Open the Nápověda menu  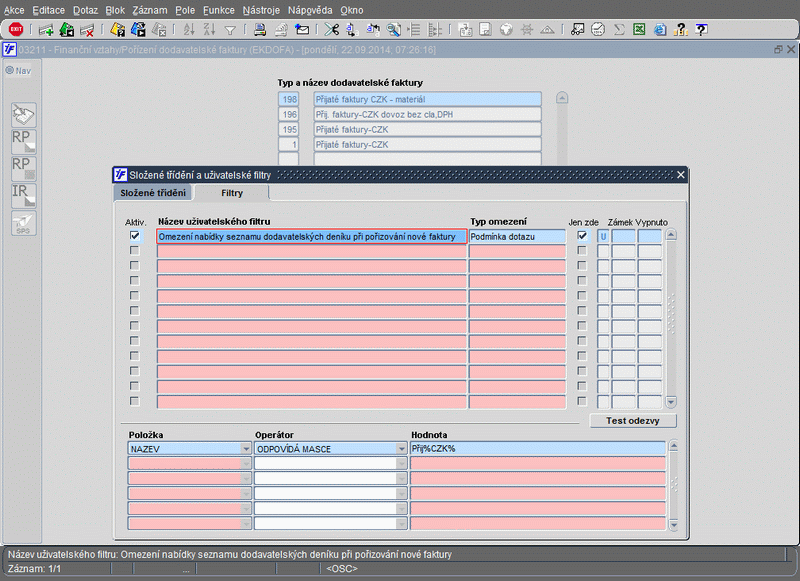click(310, 10)
